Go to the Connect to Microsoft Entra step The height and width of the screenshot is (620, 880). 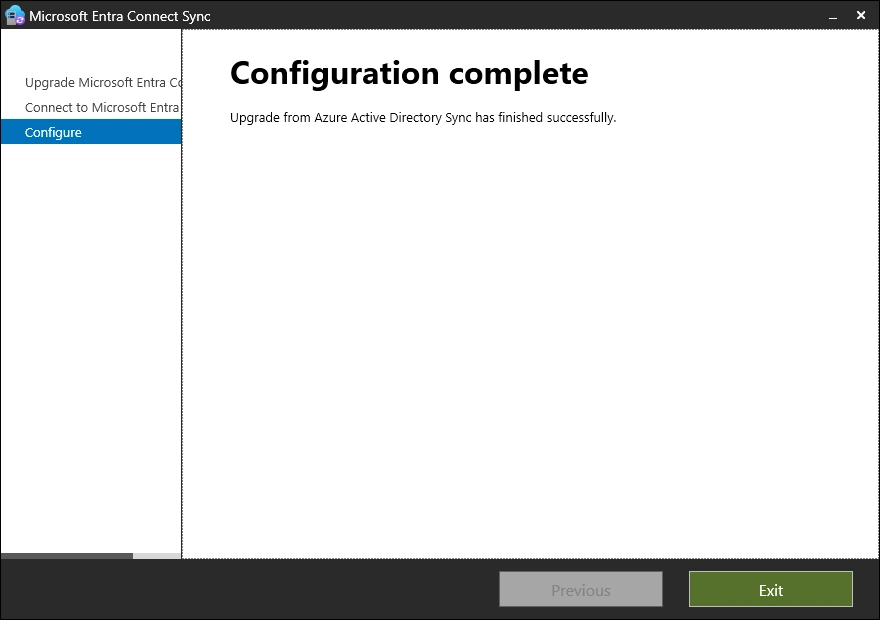(x=101, y=107)
